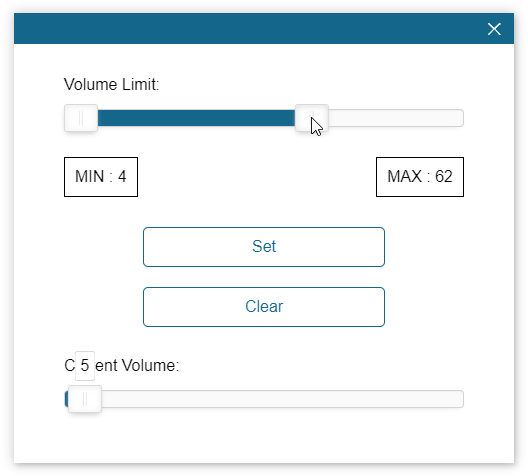Click the Clear button
This screenshot has height=476, width=528.
click(x=264, y=307)
